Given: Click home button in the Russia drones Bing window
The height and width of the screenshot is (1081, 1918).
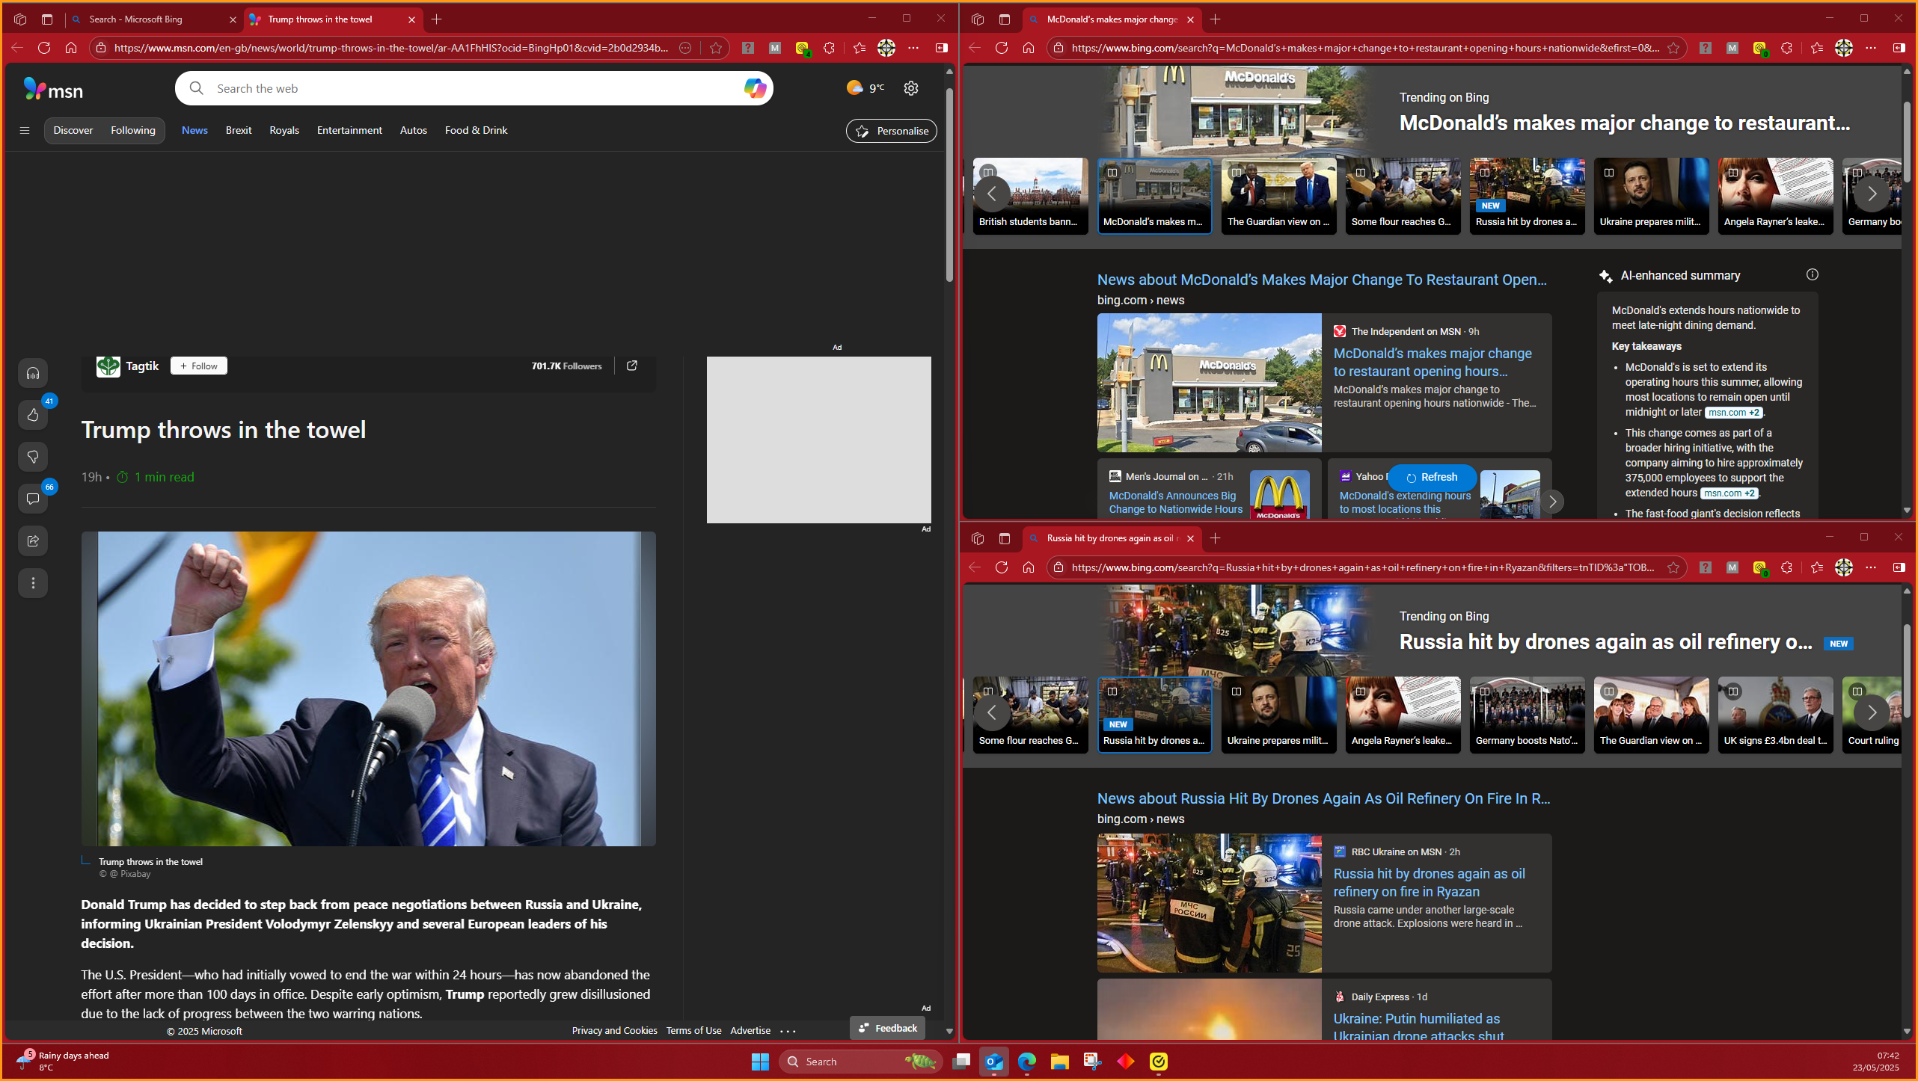Looking at the screenshot, I should coord(1028,567).
